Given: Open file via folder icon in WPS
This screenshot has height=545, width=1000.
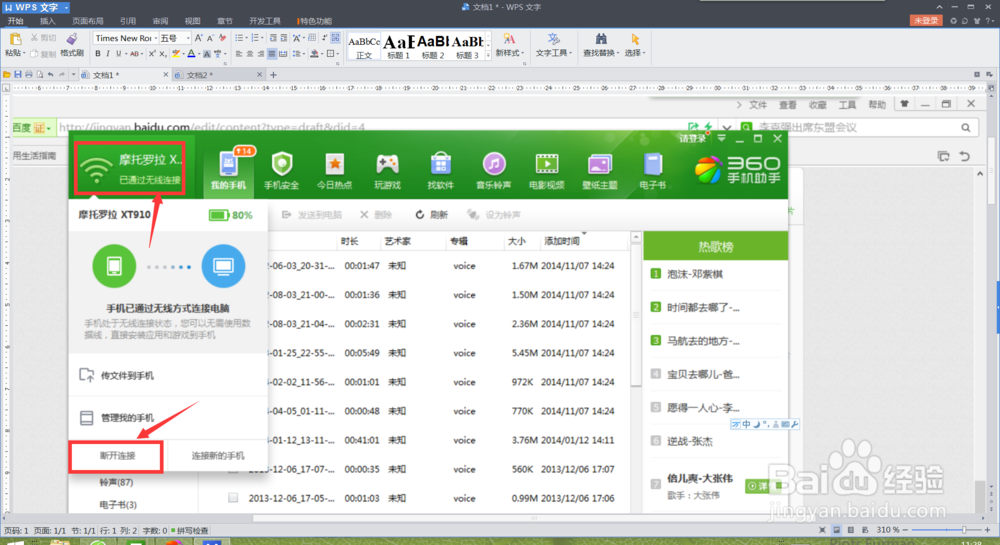Looking at the screenshot, I should 6,75.
